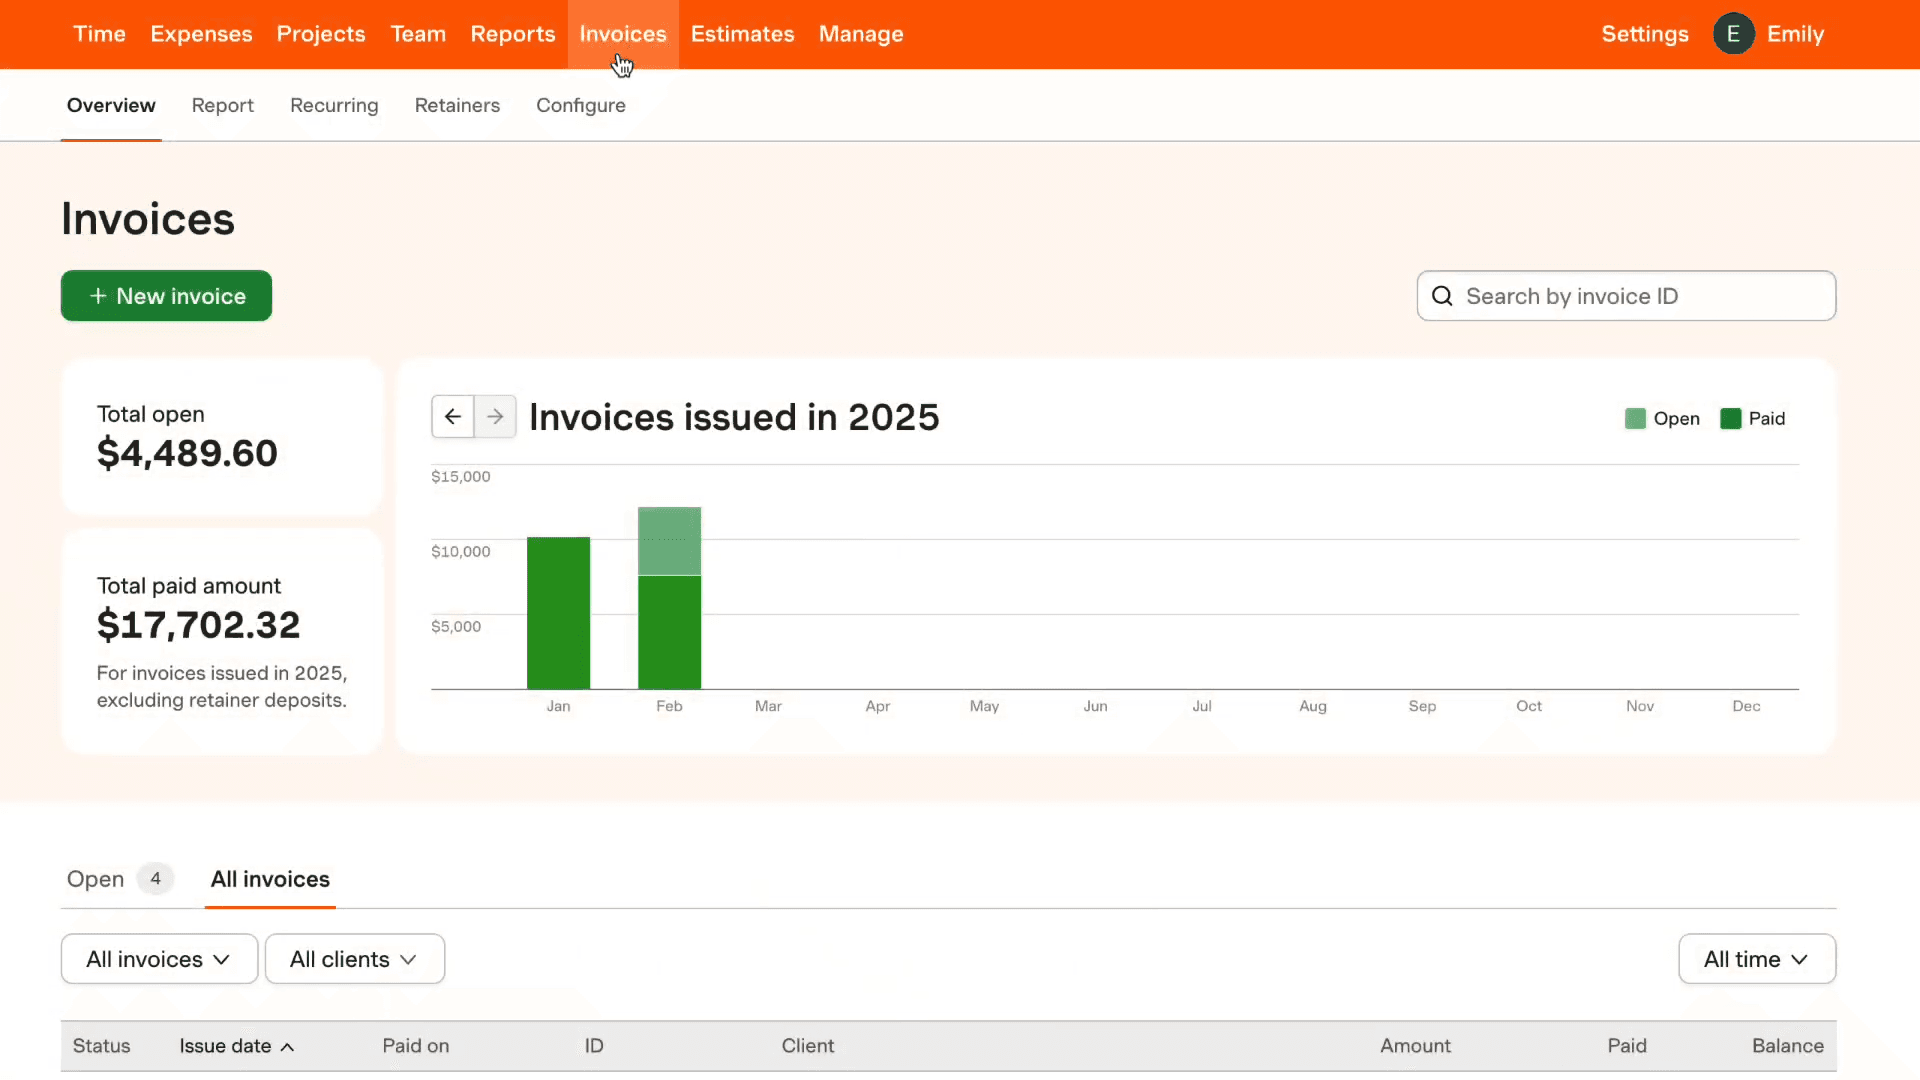Image resolution: width=1920 pixels, height=1080 pixels.
Task: Sort by the Amount column header
Action: pos(1415,1046)
